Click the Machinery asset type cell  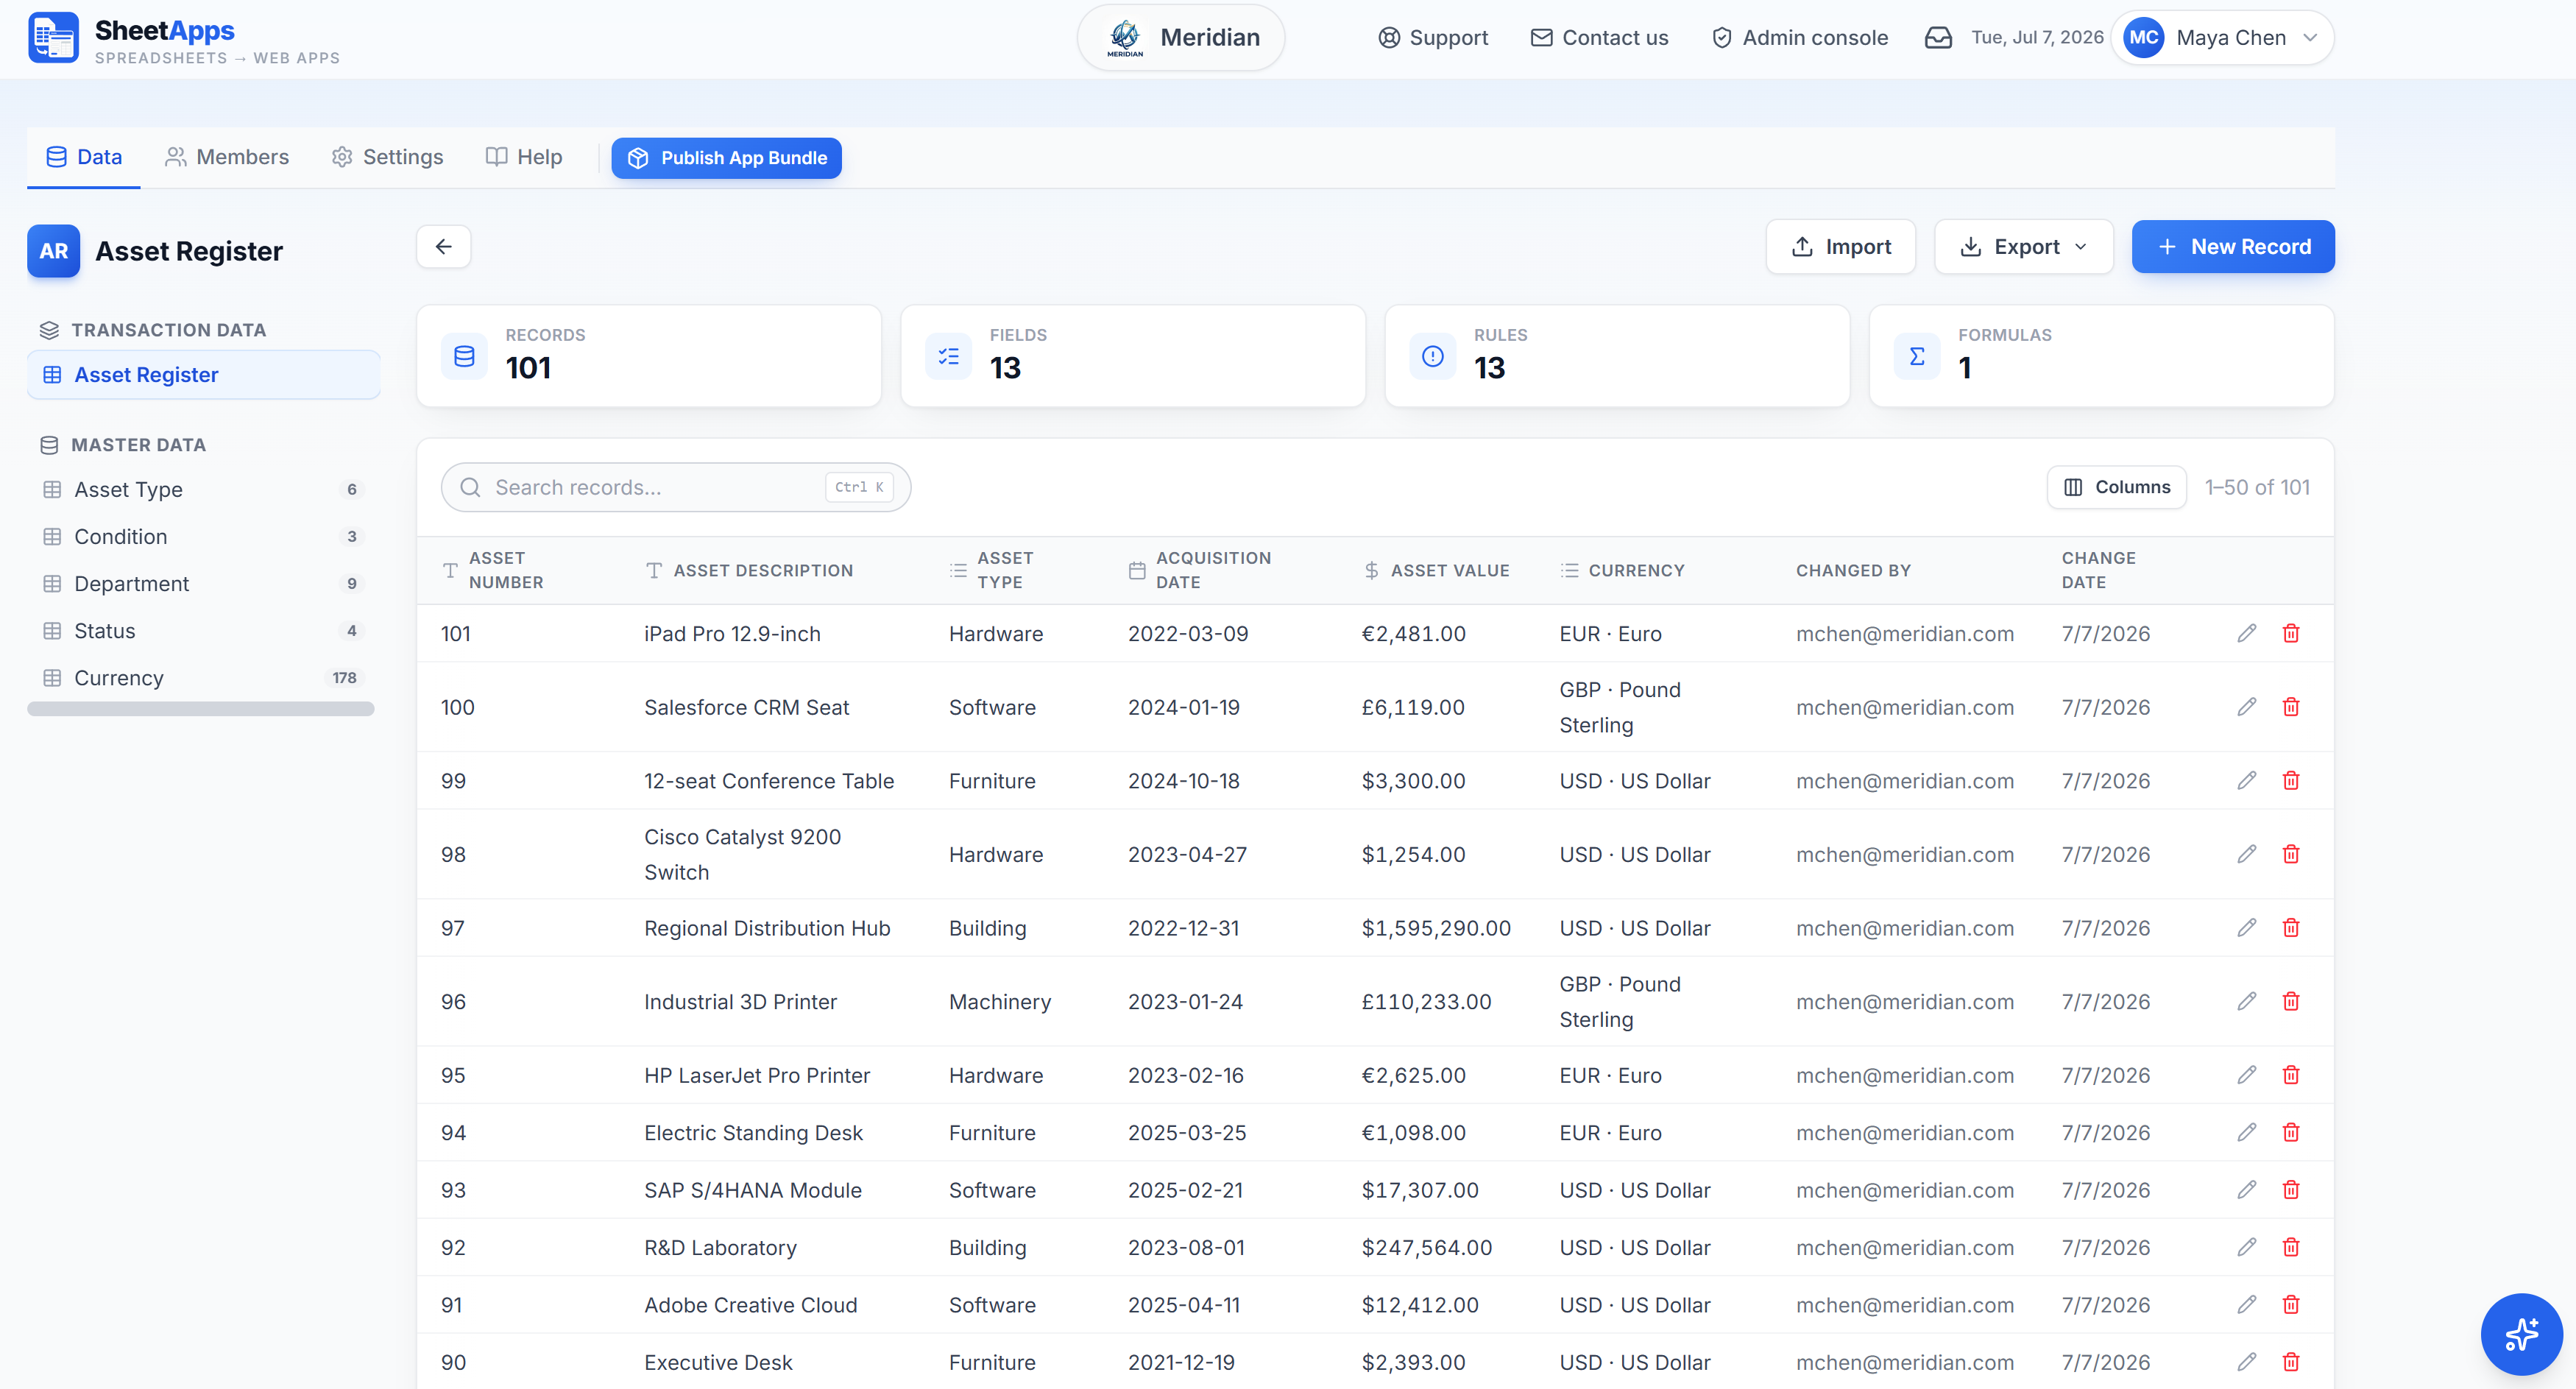(x=1000, y=1001)
